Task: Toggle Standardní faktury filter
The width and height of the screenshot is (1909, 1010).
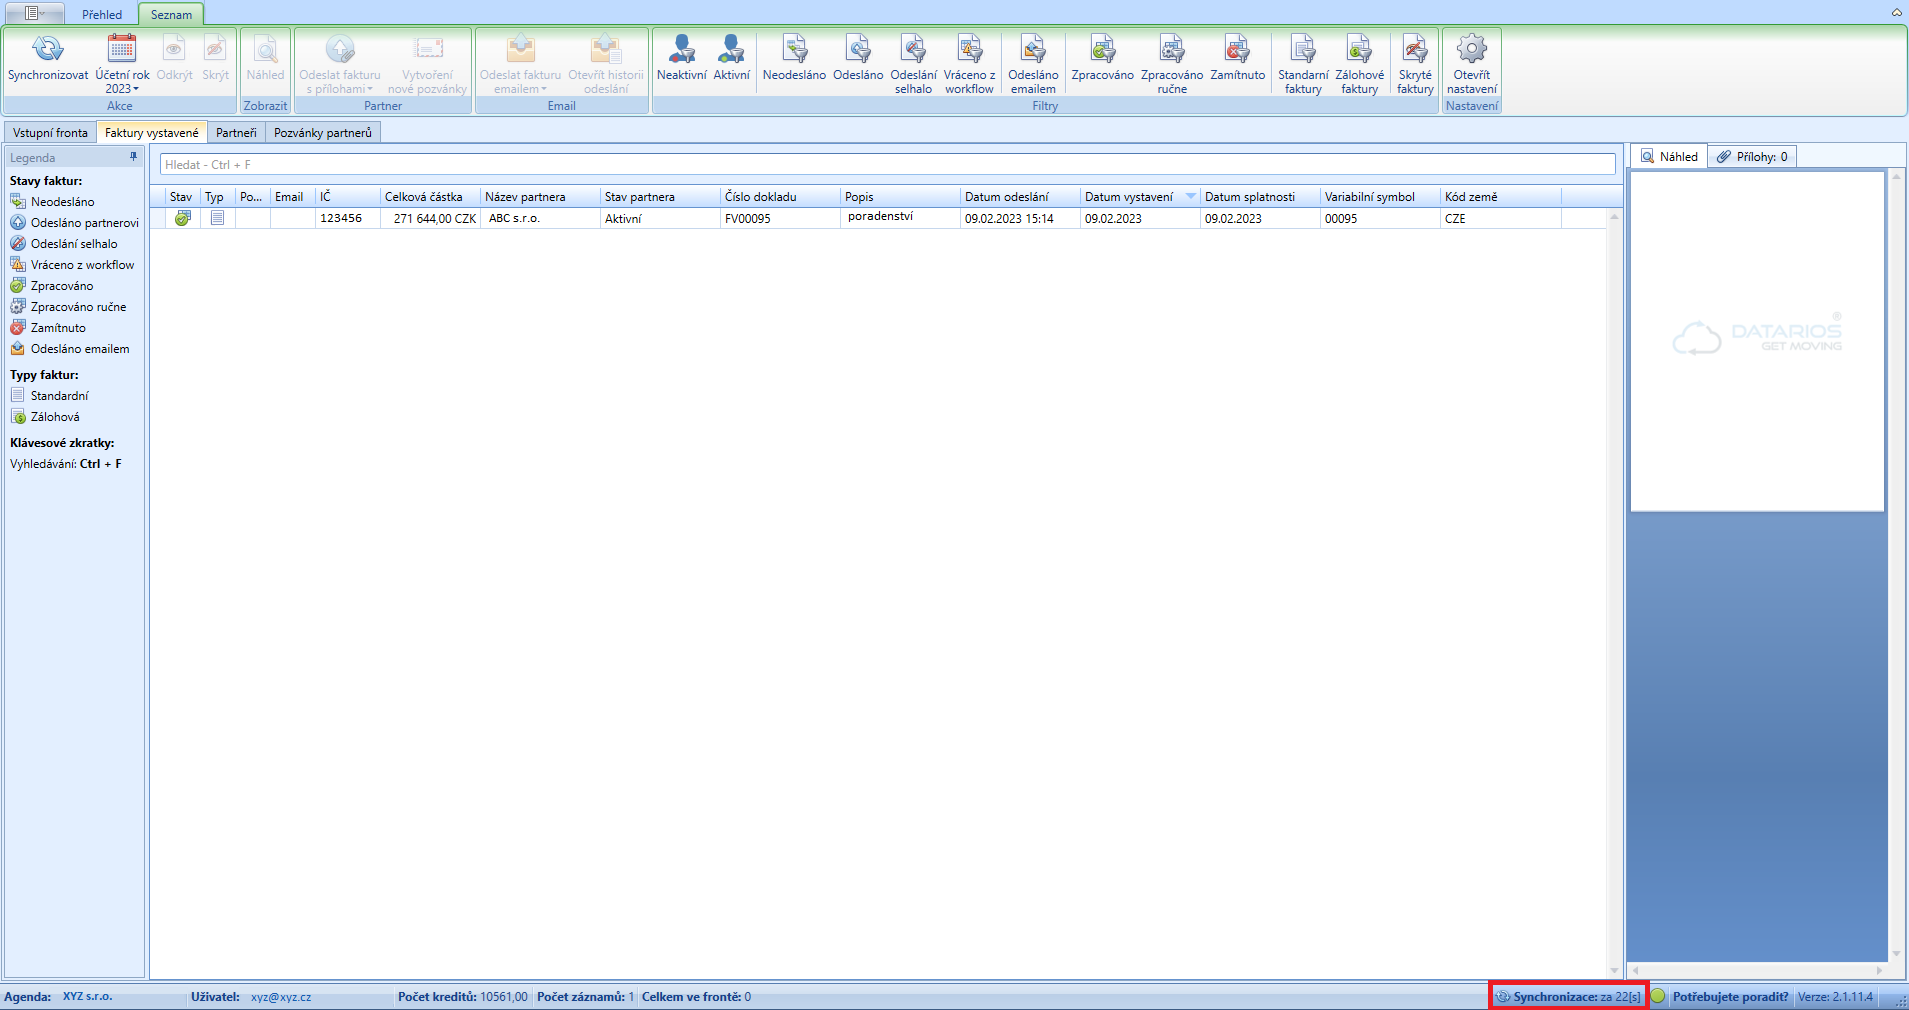Action: point(1303,50)
